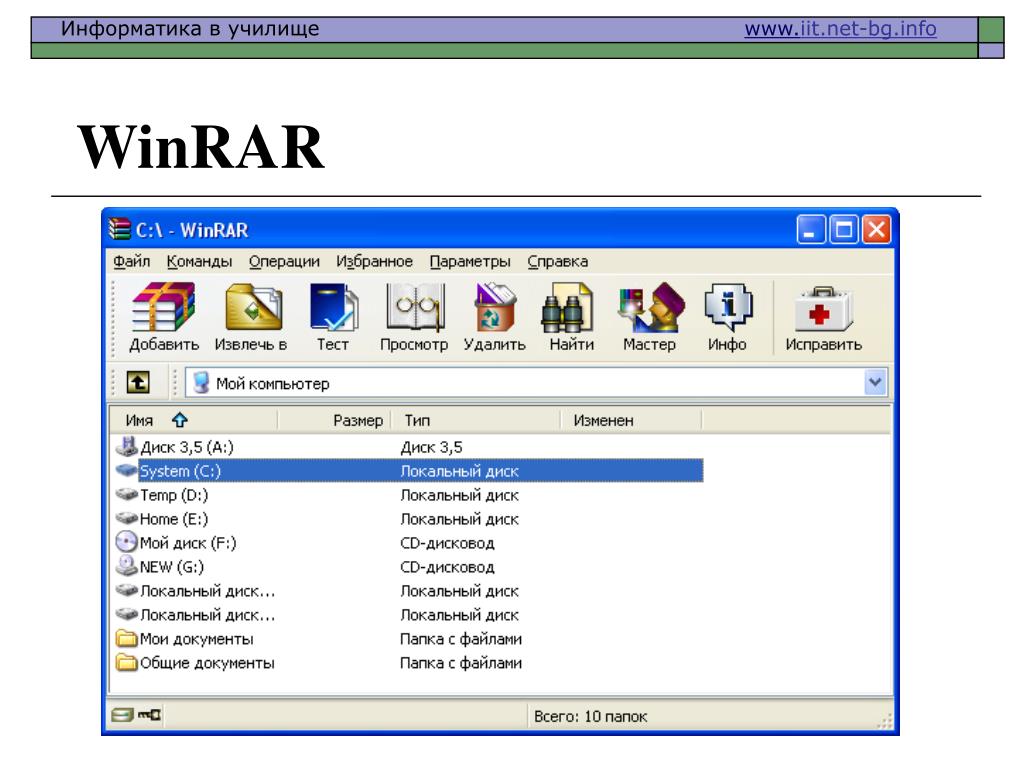Click the drive icon next to System (C:)
Image resolution: width=1024 pixels, height=768 pixels.
click(126, 470)
